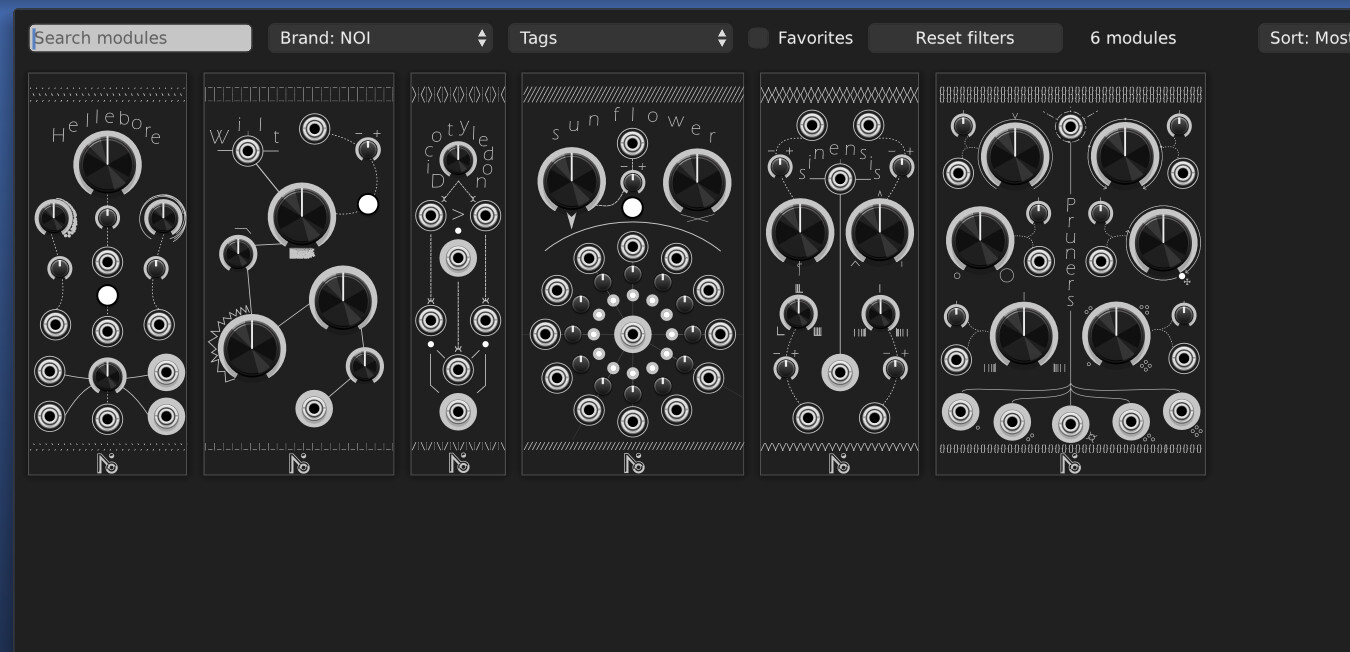Open the Brand: NOI dropdown
This screenshot has width=1350, height=652.
pyautogui.click(x=380, y=38)
